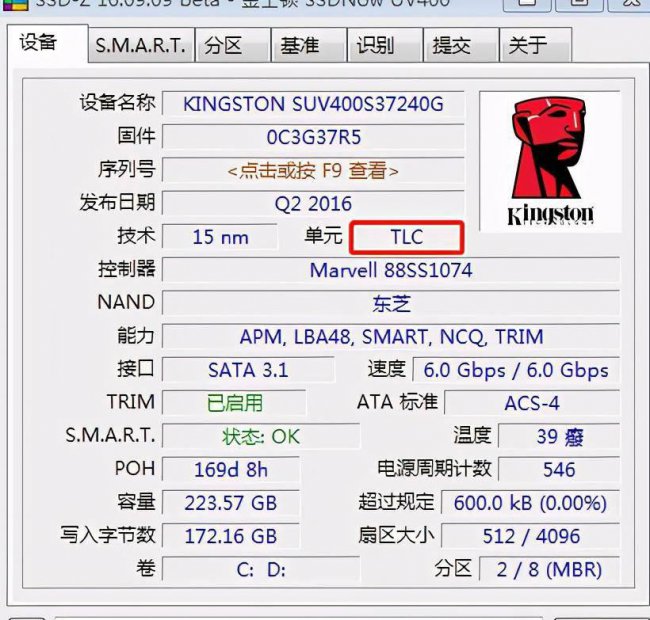The image size is (650, 620).
Task: Click capabilities APM, LBA48, SMART, NCQ, TRIM
Action: pyautogui.click(x=391, y=337)
